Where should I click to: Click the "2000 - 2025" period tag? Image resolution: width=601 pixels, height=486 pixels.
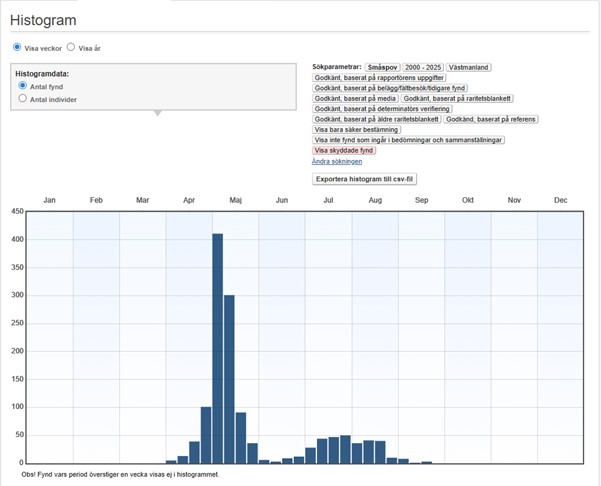(422, 67)
